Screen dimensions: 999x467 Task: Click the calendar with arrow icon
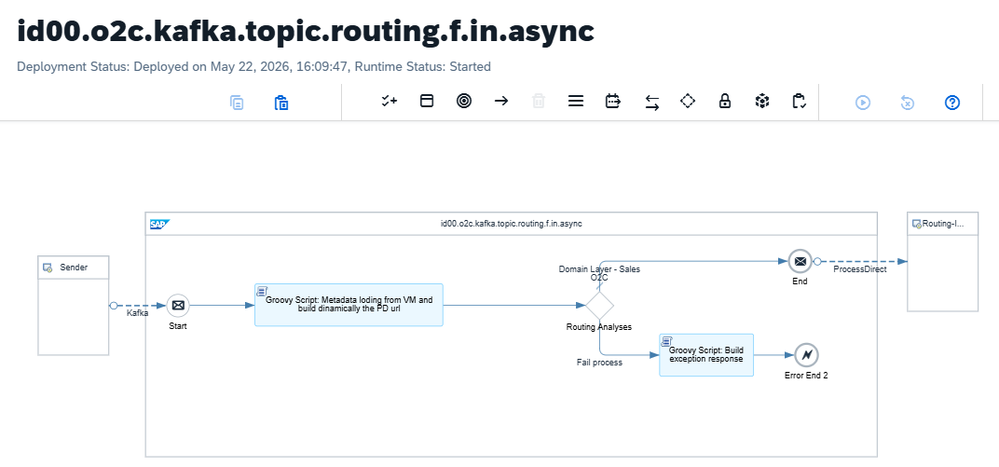pyautogui.click(x=613, y=101)
